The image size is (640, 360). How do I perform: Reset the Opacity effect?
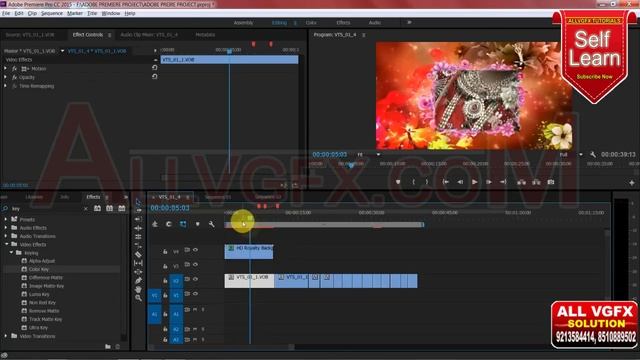(154, 76)
